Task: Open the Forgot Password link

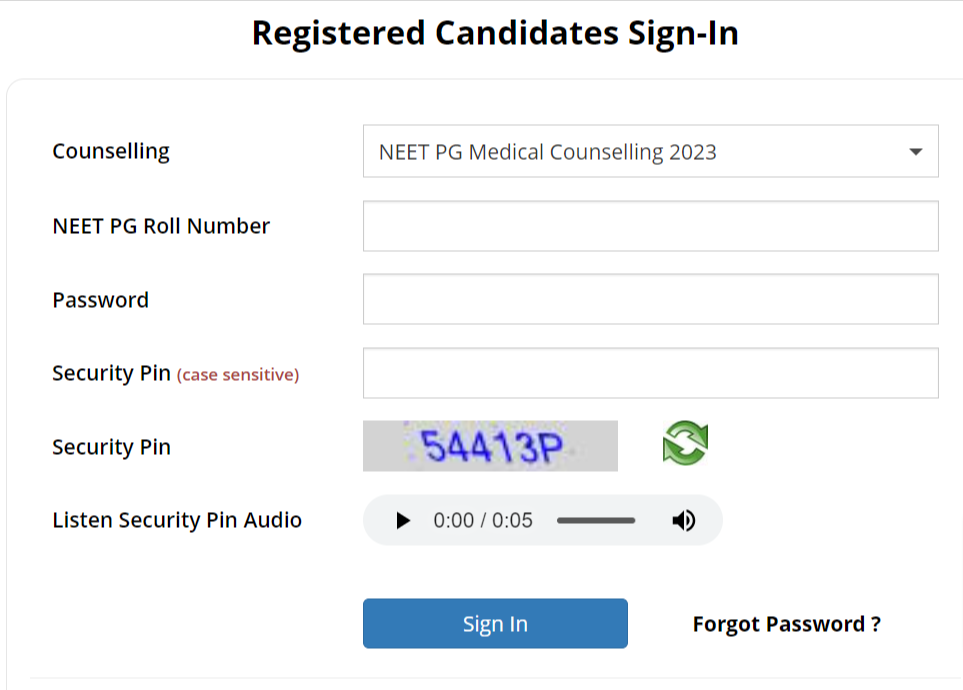Action: pyautogui.click(x=786, y=625)
